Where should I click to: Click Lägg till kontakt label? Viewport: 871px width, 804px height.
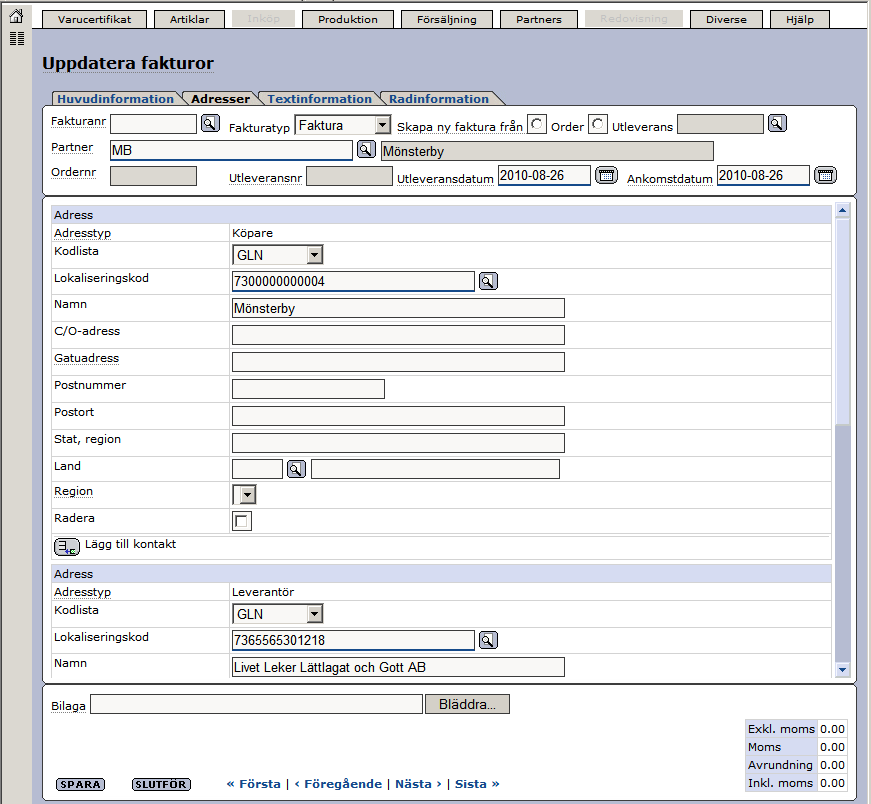coord(131,544)
